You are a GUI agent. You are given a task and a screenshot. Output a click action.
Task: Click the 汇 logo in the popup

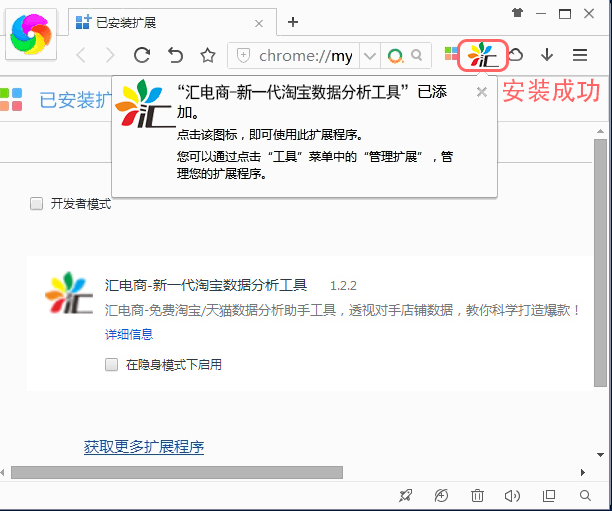point(145,104)
